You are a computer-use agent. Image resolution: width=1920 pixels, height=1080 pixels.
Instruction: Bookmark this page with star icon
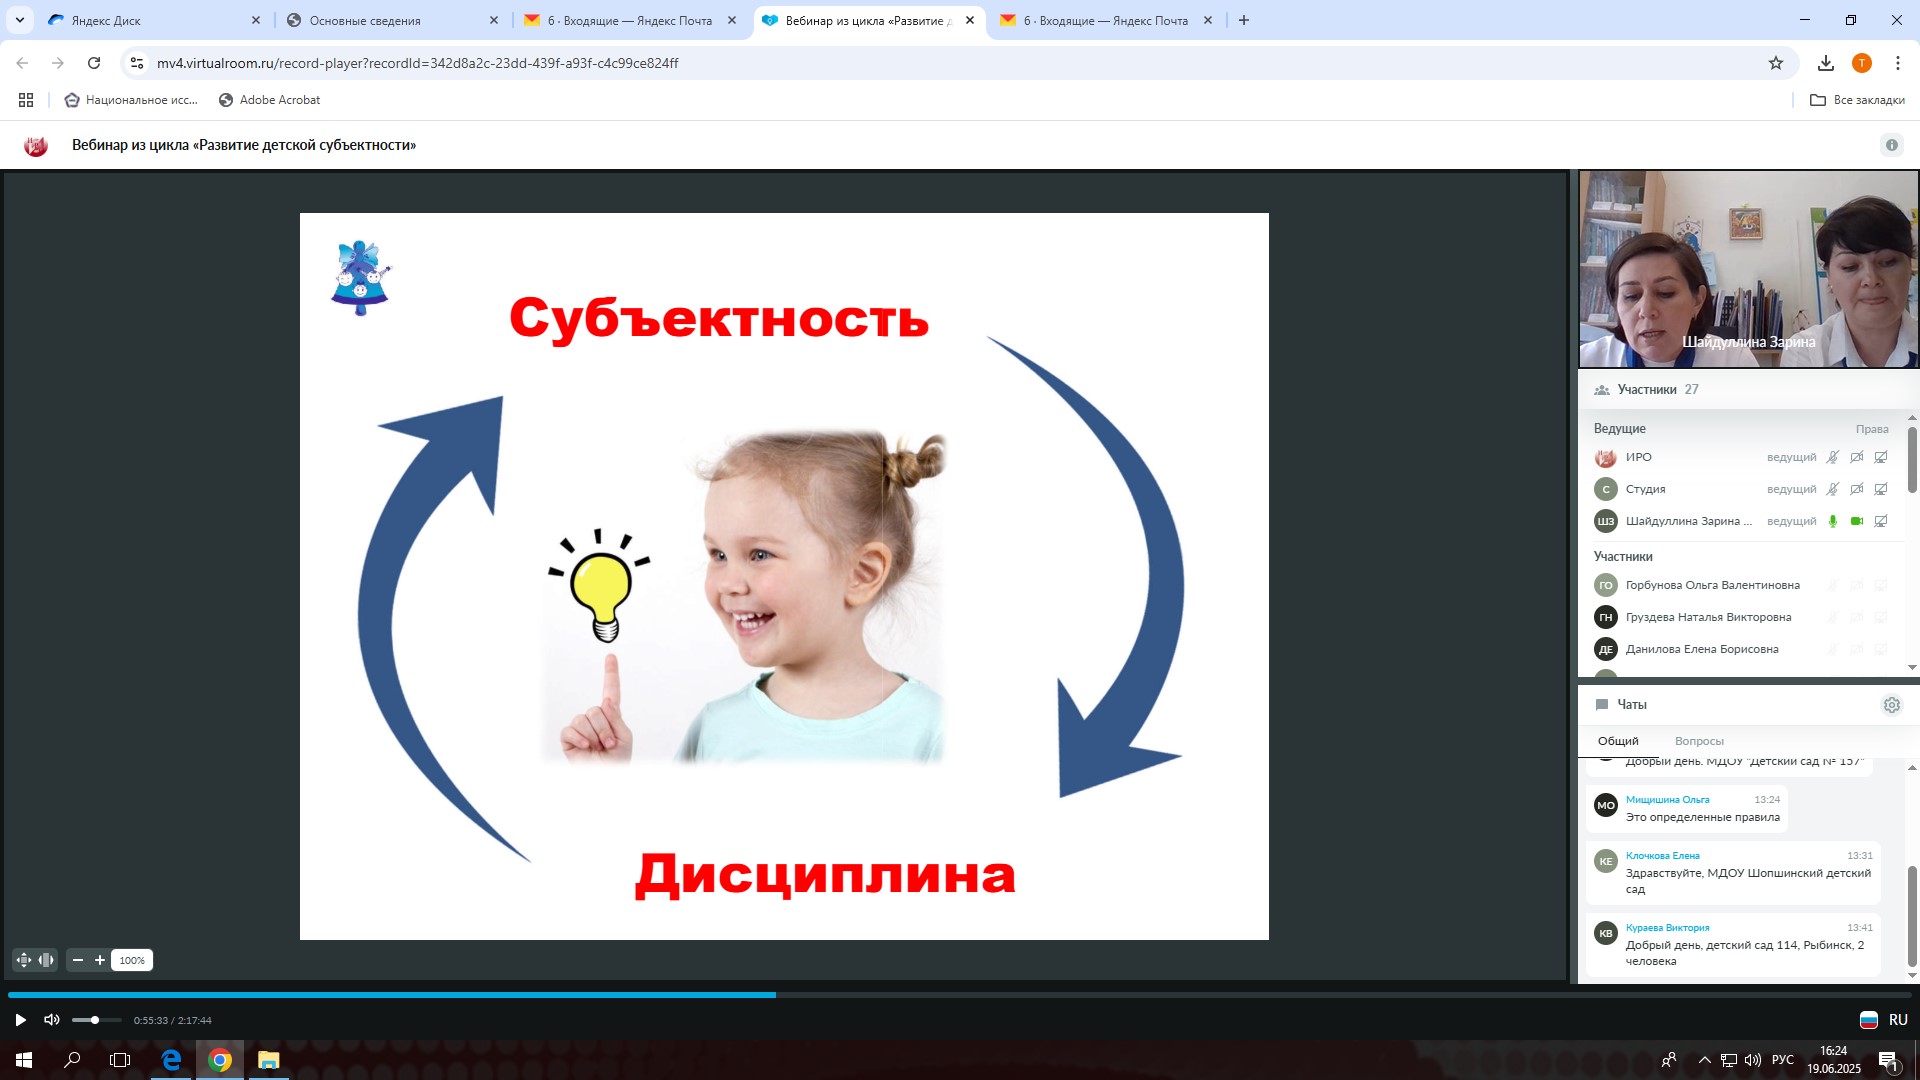pyautogui.click(x=1775, y=63)
